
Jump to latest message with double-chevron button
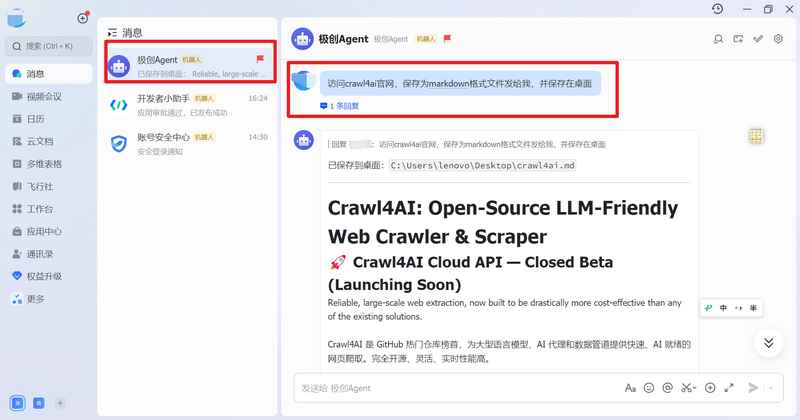768,342
